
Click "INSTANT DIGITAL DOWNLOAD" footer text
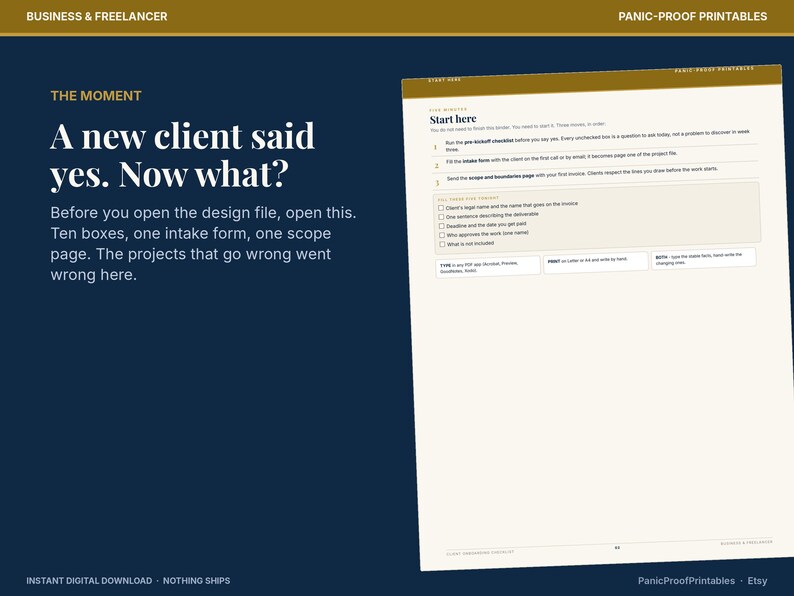(89, 581)
